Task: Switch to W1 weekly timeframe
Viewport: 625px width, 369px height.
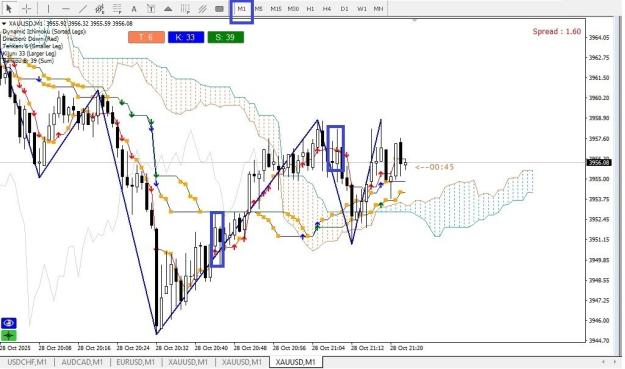Action: click(x=362, y=8)
